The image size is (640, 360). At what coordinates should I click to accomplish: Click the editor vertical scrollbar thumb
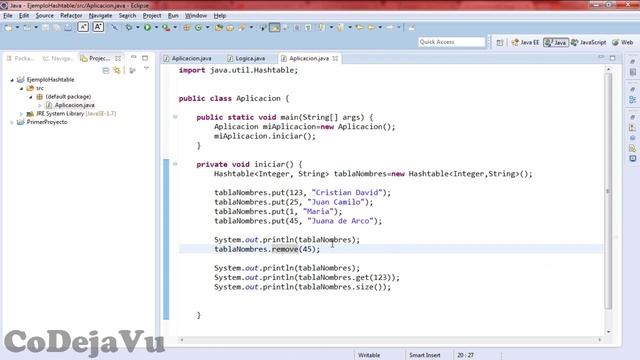coord(608,191)
